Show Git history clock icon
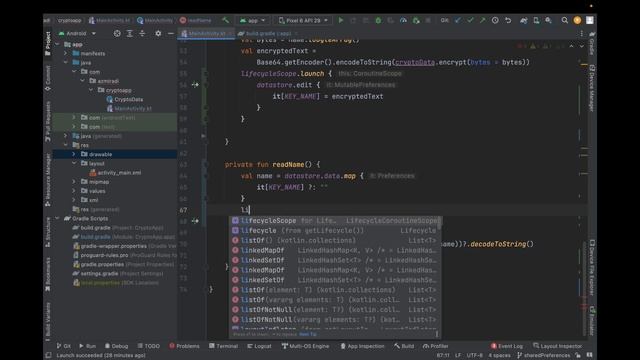 pos(495,20)
